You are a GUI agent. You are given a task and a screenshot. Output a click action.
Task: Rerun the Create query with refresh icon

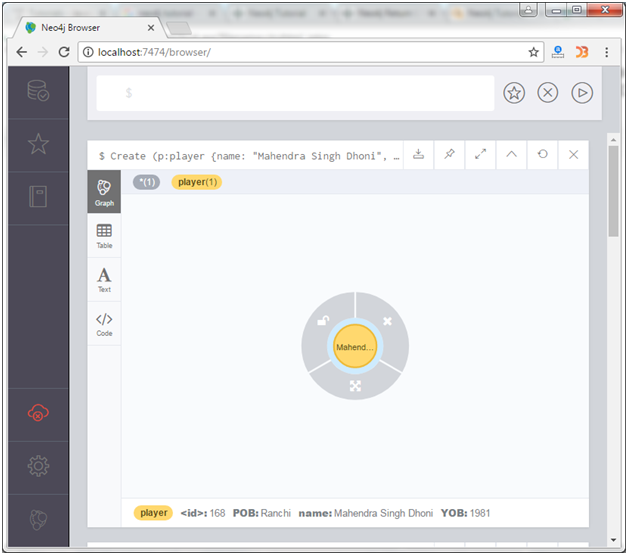pyautogui.click(x=542, y=155)
